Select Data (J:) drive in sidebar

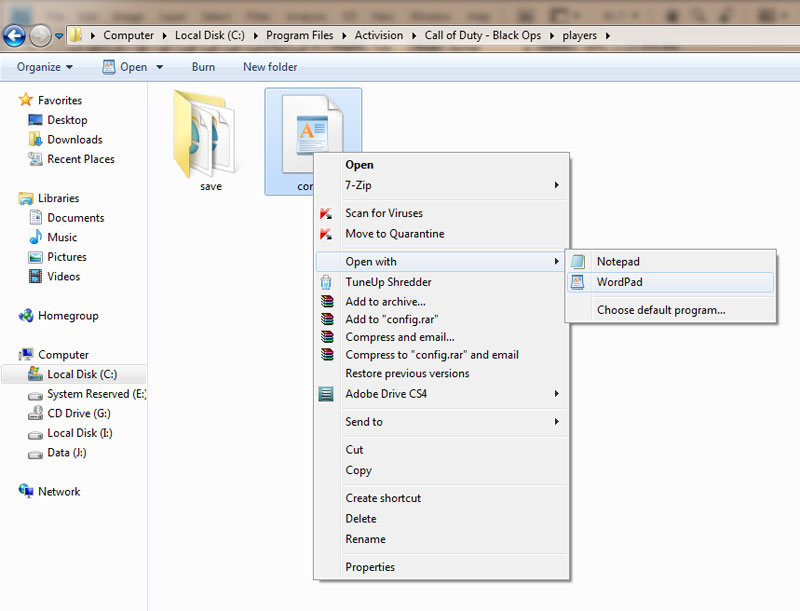point(57,453)
